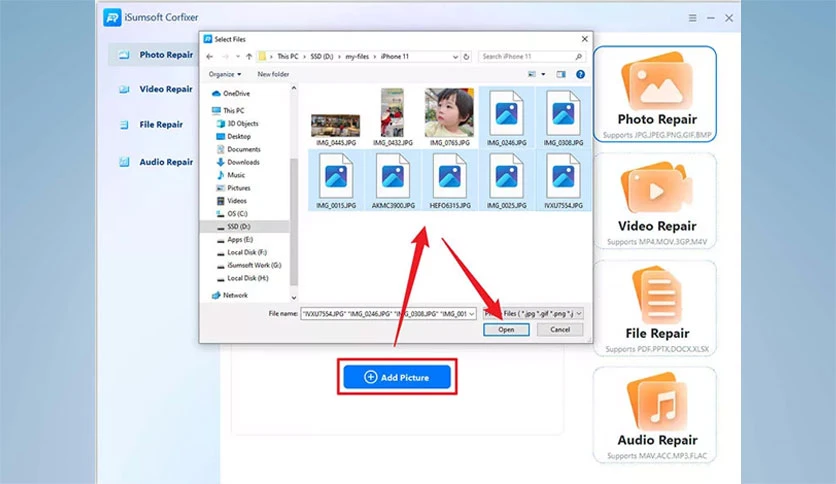Click the navigation pane scroll down arrow
The image size is (836, 484).
[x=293, y=297]
